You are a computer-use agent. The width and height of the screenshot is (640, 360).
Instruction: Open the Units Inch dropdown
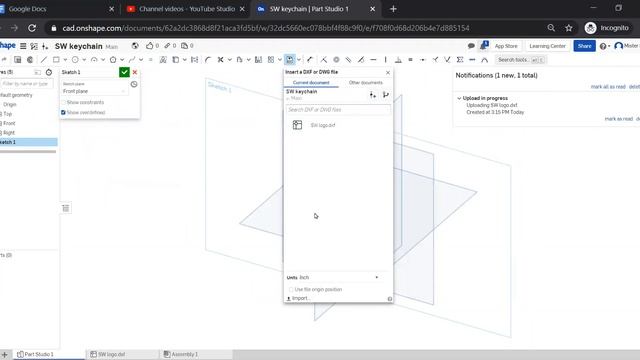(339, 278)
